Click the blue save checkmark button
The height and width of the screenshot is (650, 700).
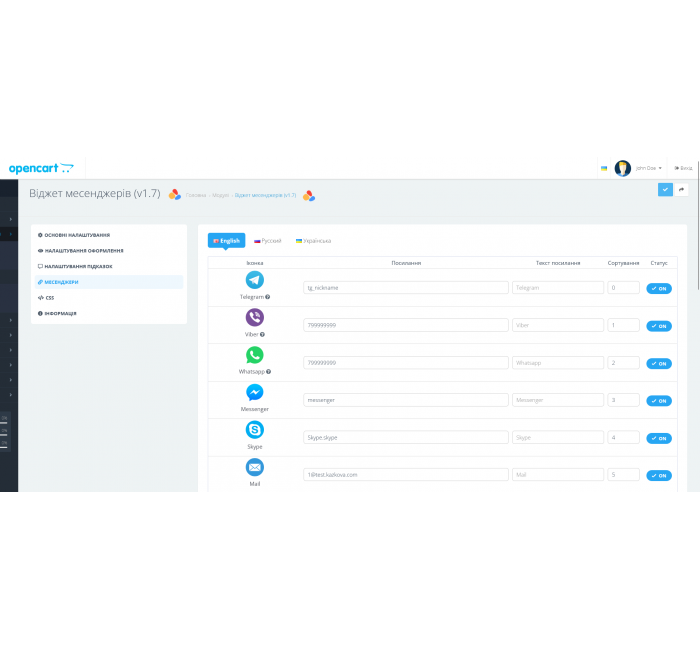tap(665, 190)
